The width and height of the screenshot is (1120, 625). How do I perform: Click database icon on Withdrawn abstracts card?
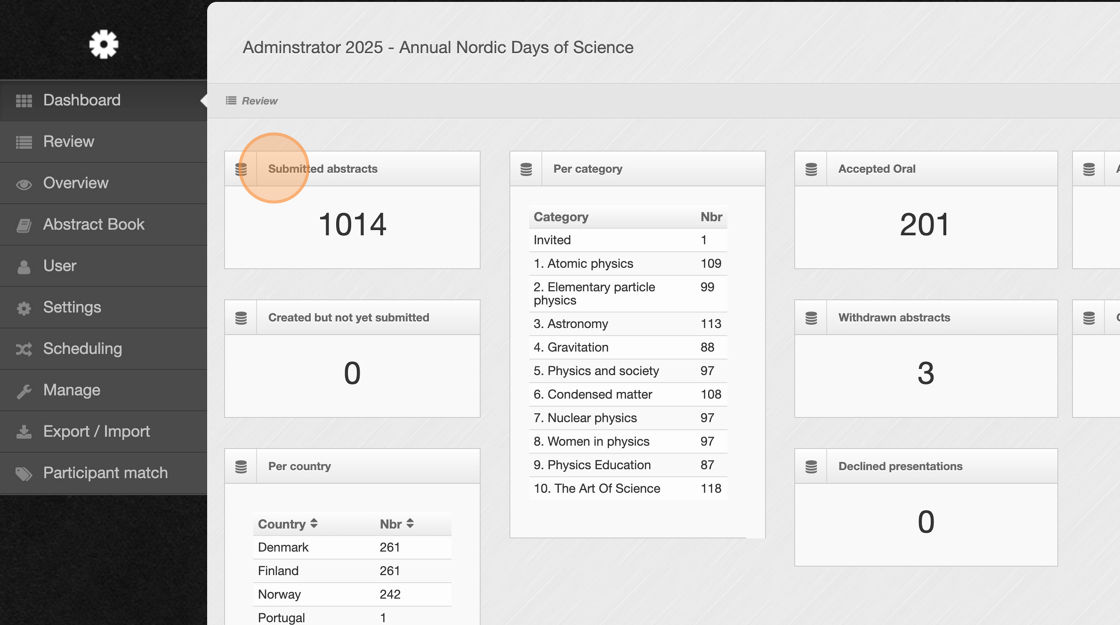pyautogui.click(x=811, y=318)
